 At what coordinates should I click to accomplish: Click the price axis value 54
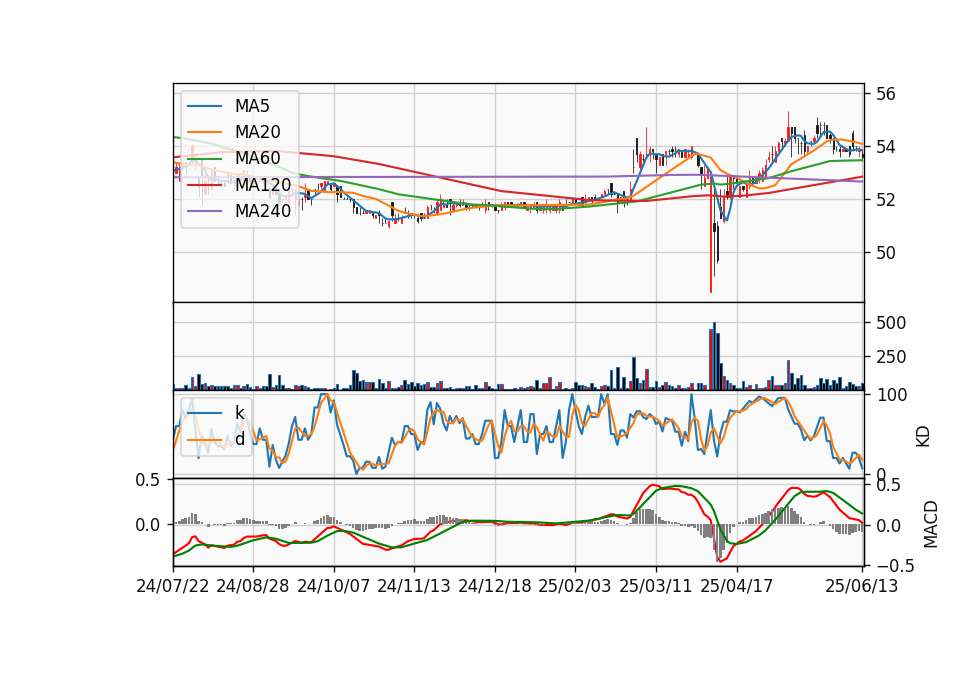[x=885, y=147]
